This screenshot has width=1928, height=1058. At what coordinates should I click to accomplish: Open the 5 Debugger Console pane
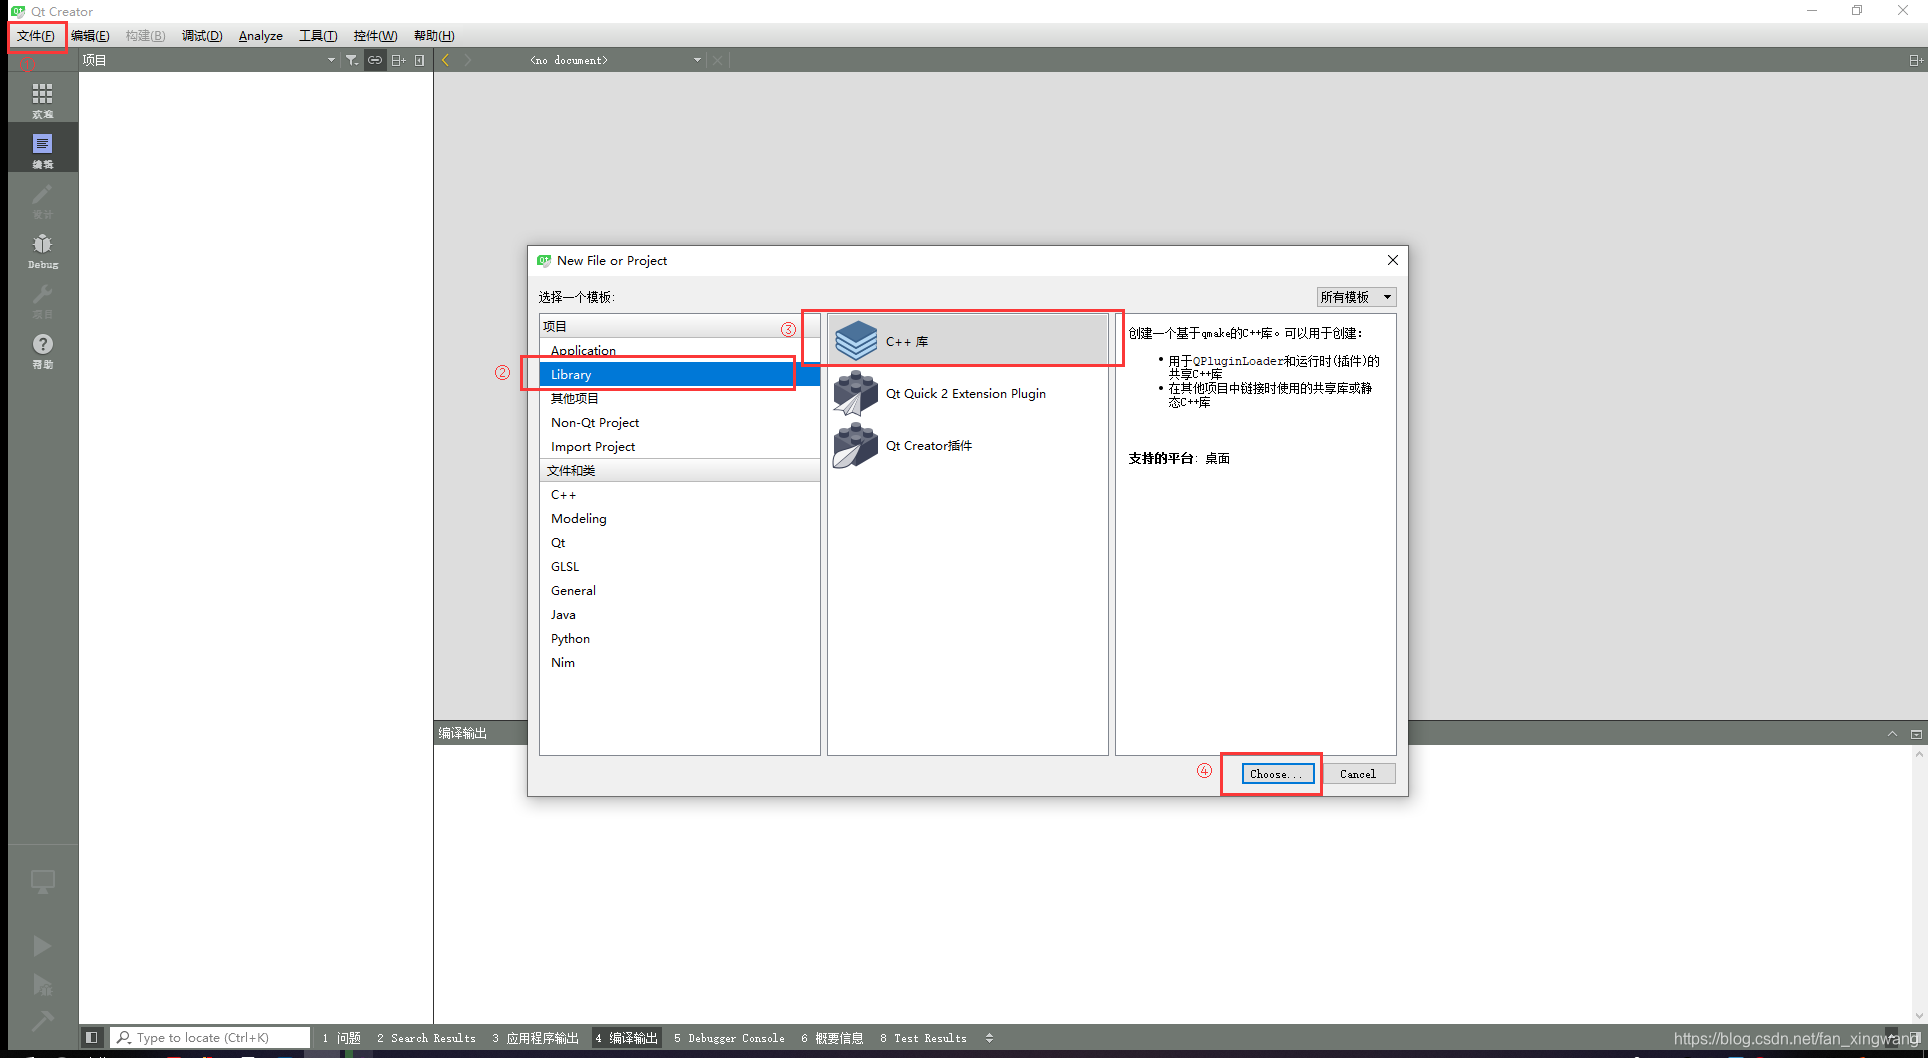pos(729,1038)
